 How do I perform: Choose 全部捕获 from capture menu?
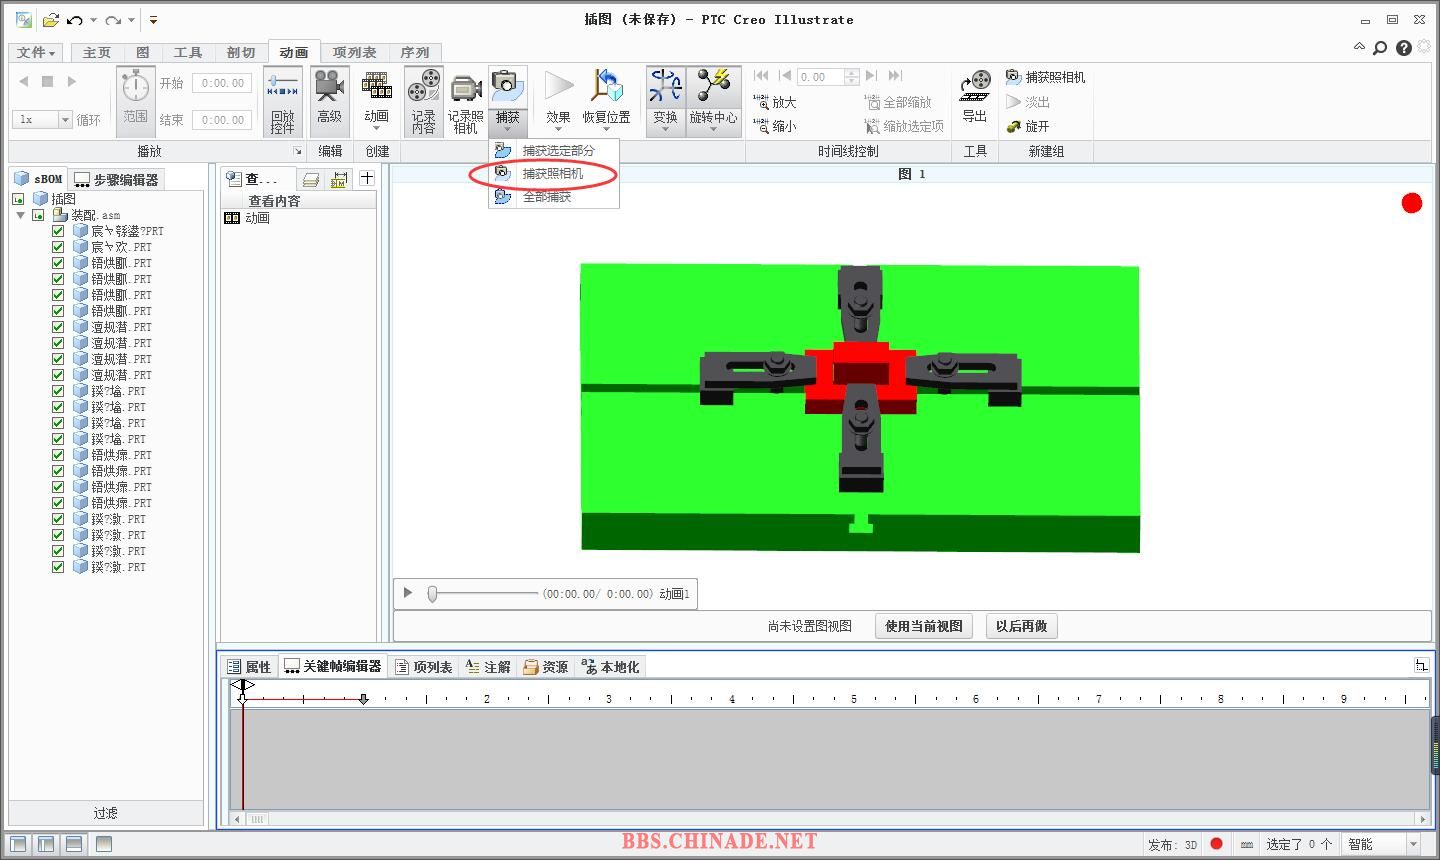click(x=554, y=196)
